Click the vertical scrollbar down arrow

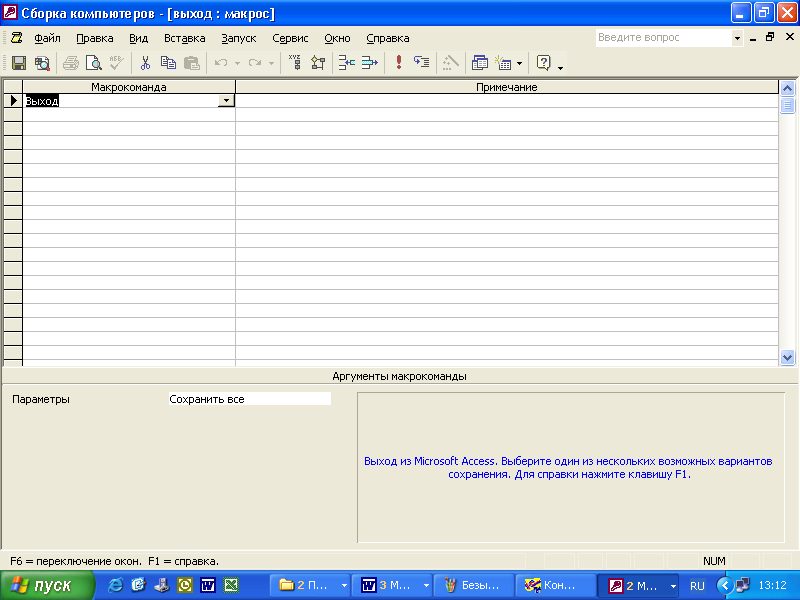pos(787,356)
